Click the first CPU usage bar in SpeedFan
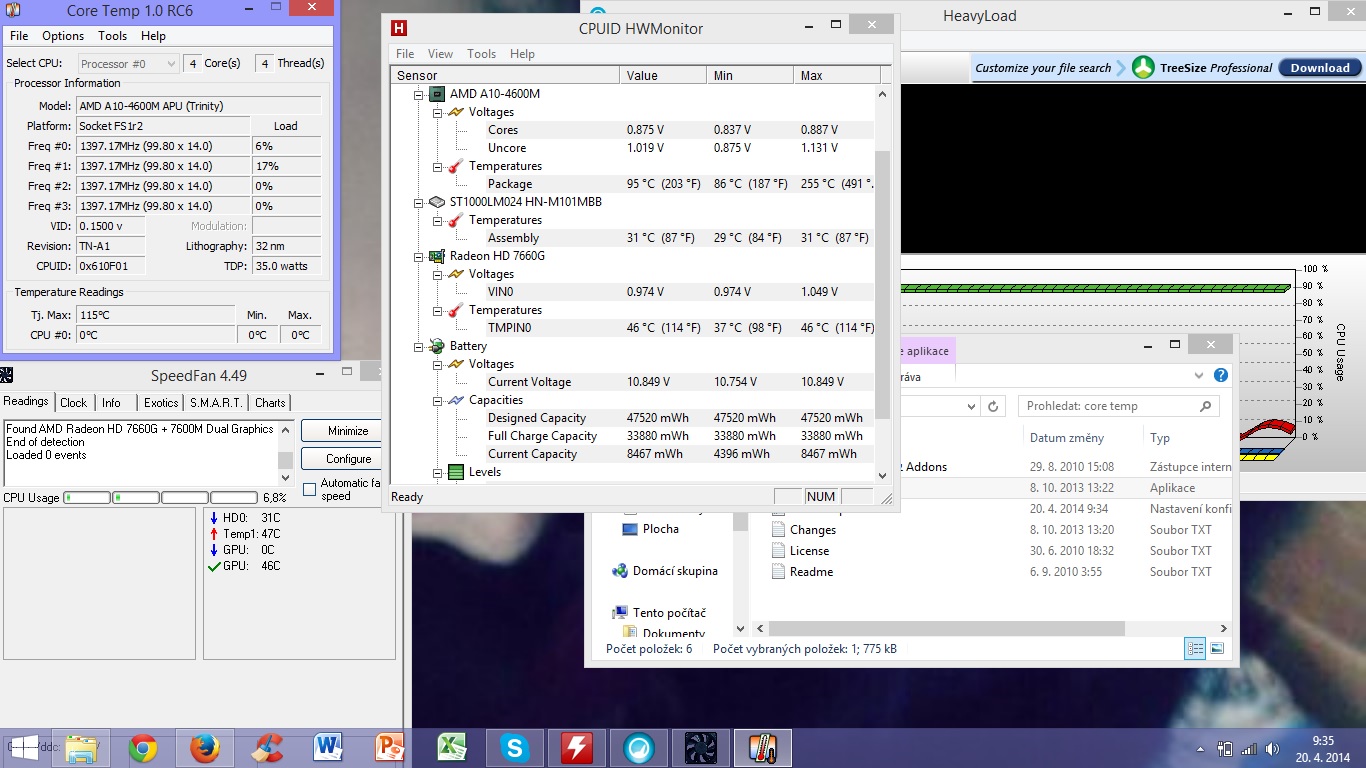This screenshot has height=768, width=1366. (x=87, y=497)
